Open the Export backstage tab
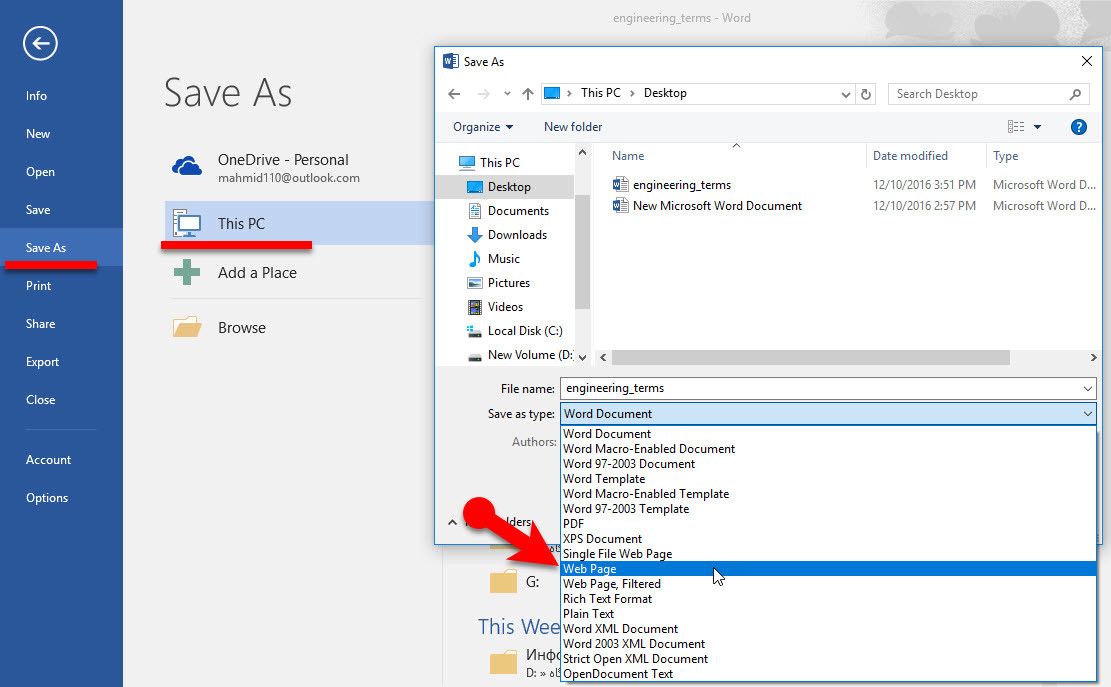 point(43,362)
